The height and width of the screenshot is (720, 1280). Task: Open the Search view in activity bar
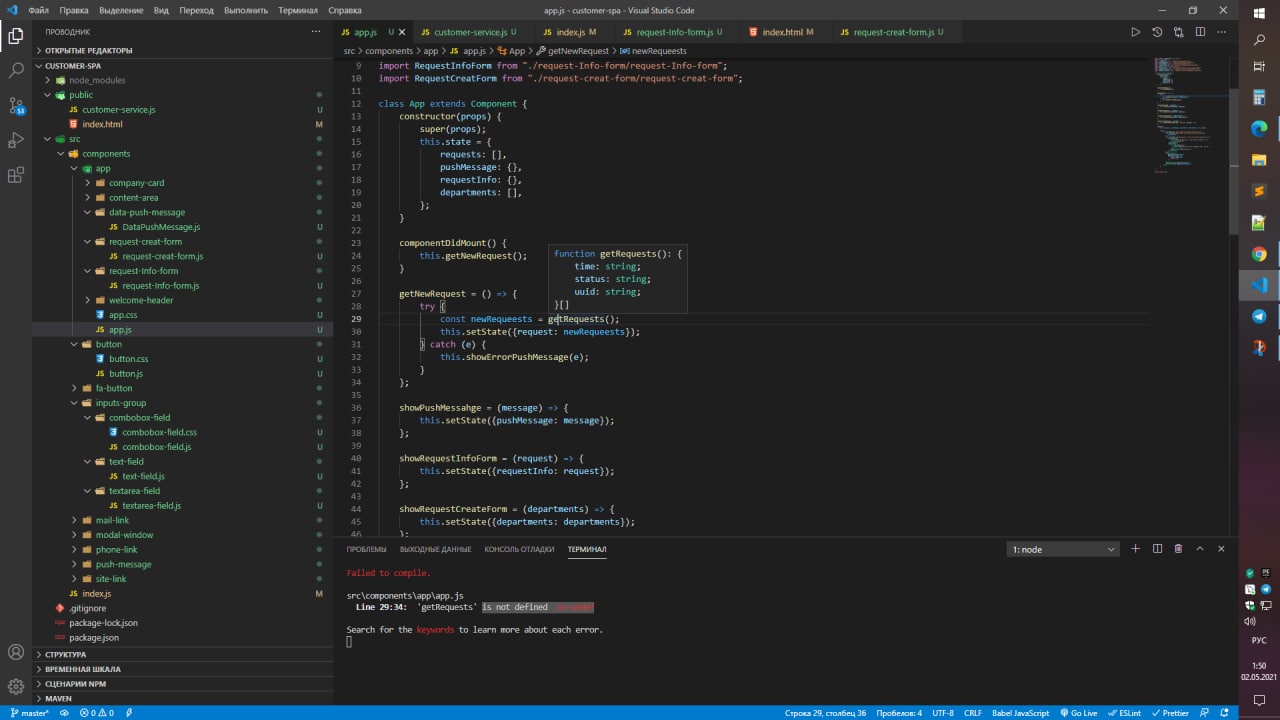click(x=16, y=71)
